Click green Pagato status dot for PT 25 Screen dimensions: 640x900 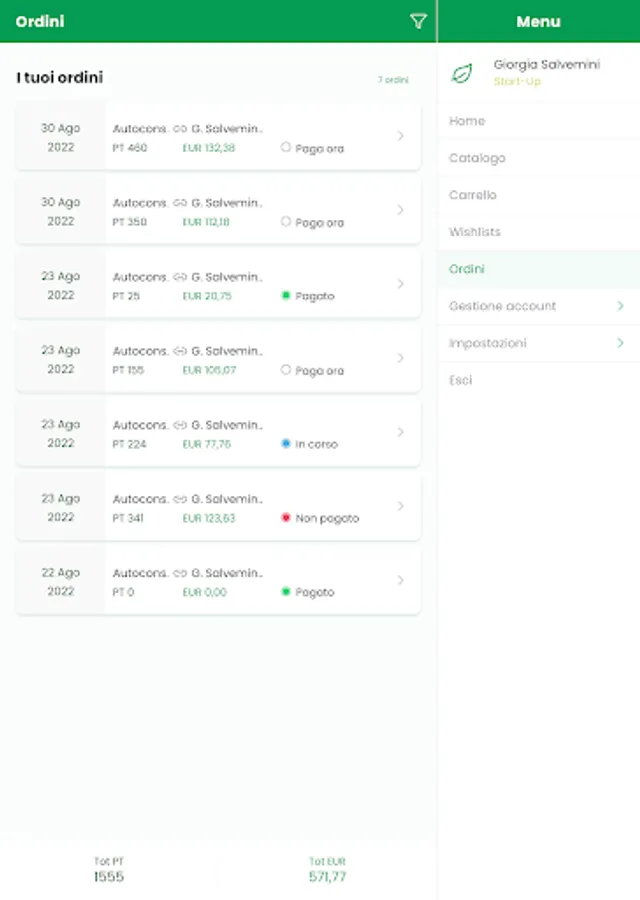click(286, 296)
